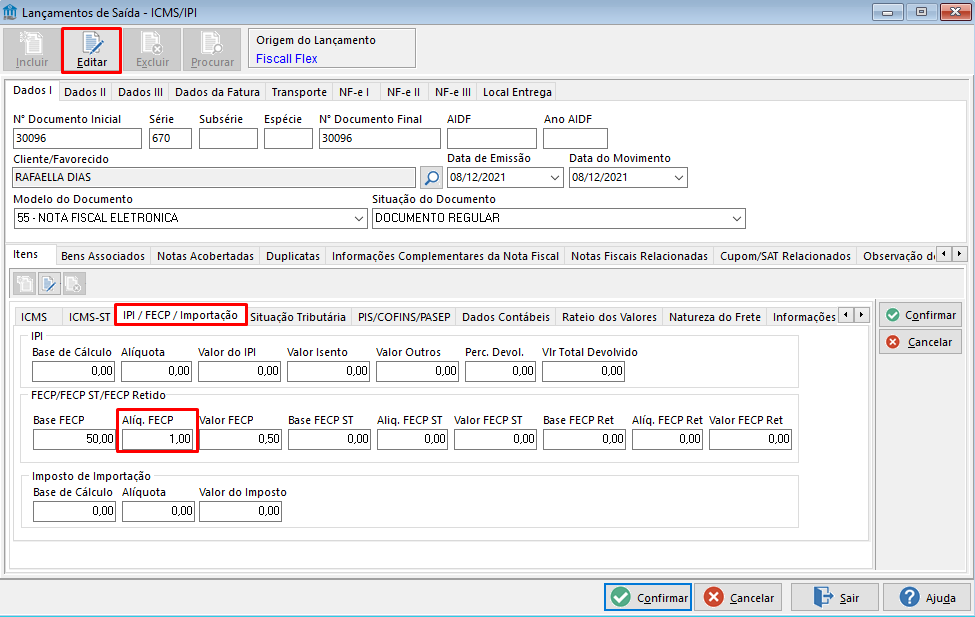Open the Fiscall Flex origin link

click(287, 58)
